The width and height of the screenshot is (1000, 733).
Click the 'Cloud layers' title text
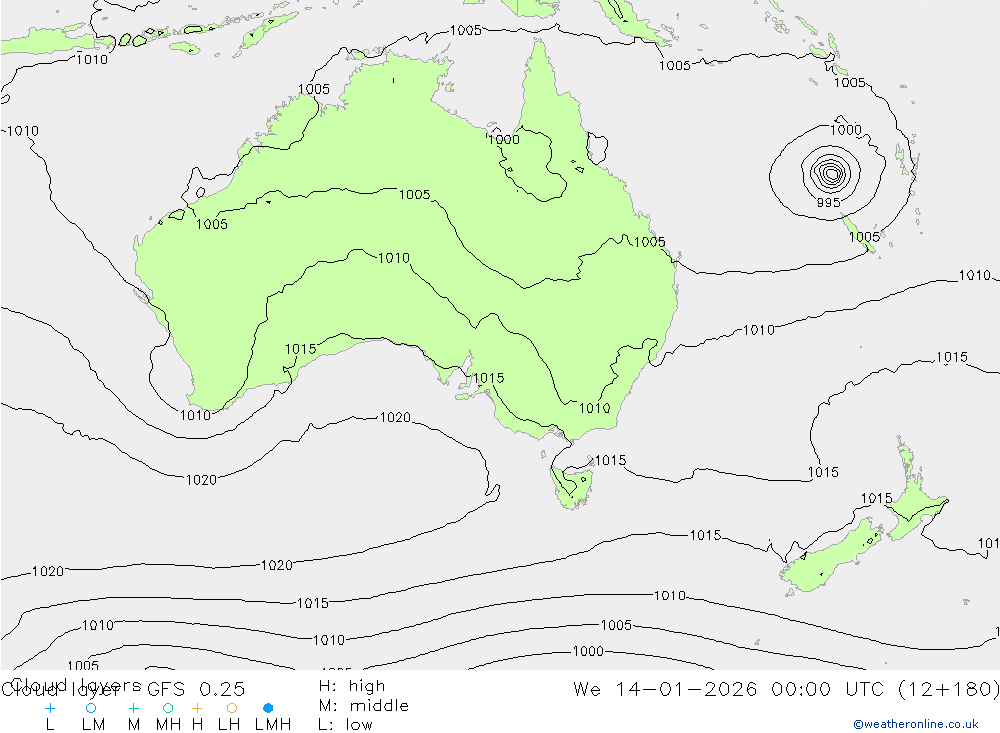point(77,685)
